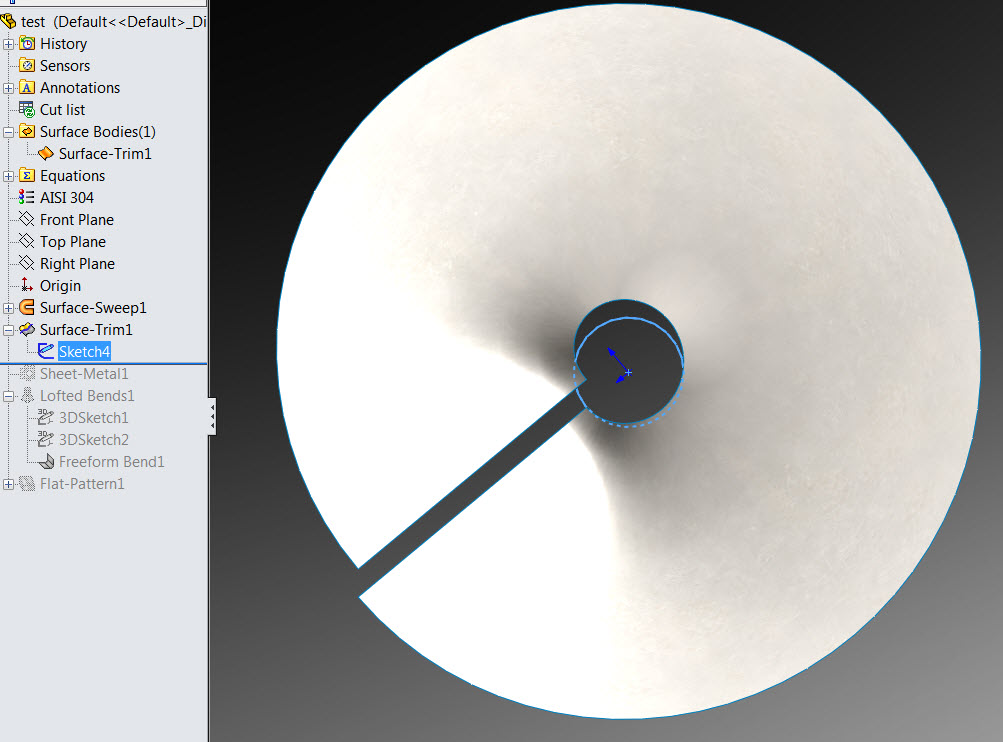Click the Surface-Sweep1 feature icon

pyautogui.click(x=27, y=307)
